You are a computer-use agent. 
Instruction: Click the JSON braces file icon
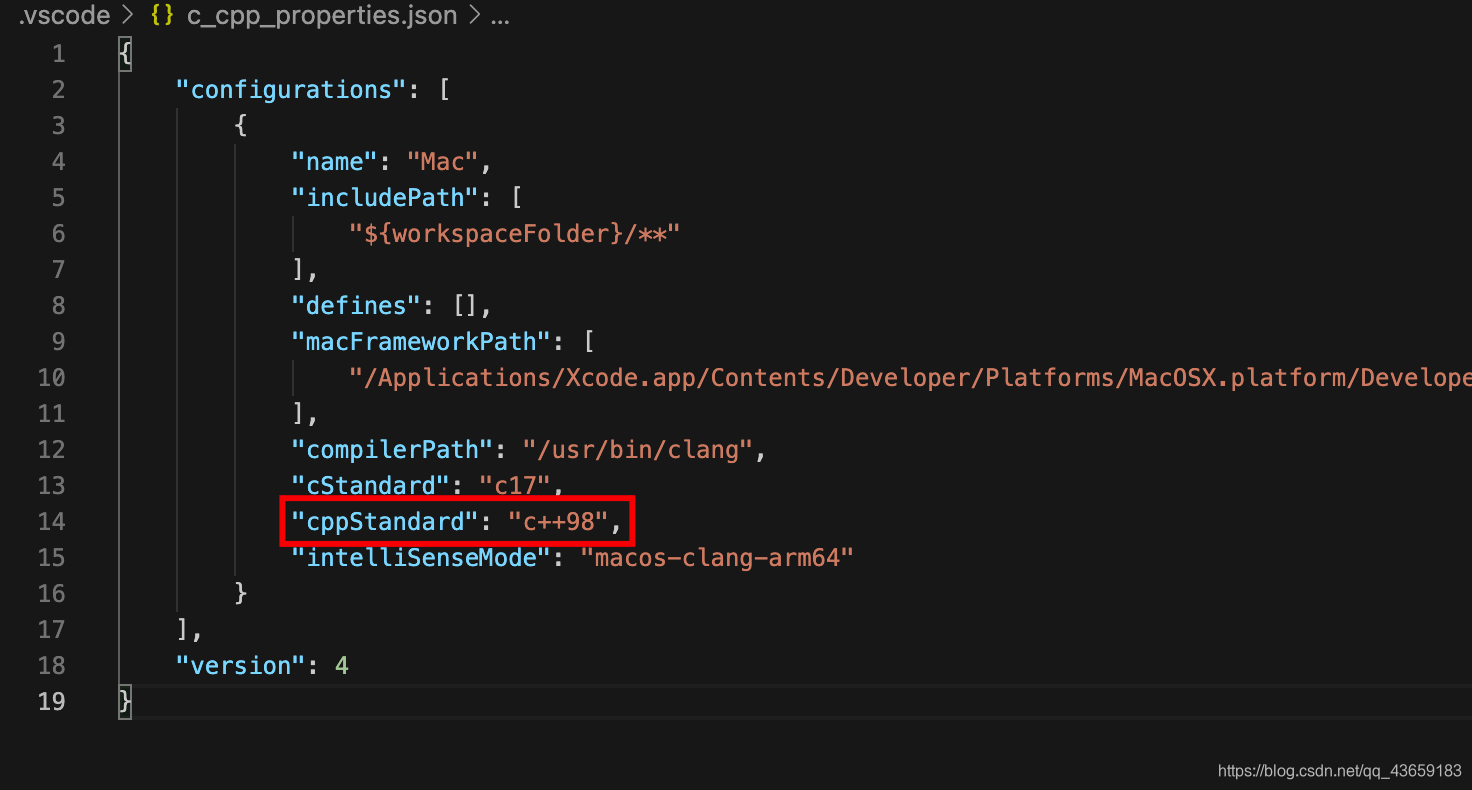(x=163, y=16)
